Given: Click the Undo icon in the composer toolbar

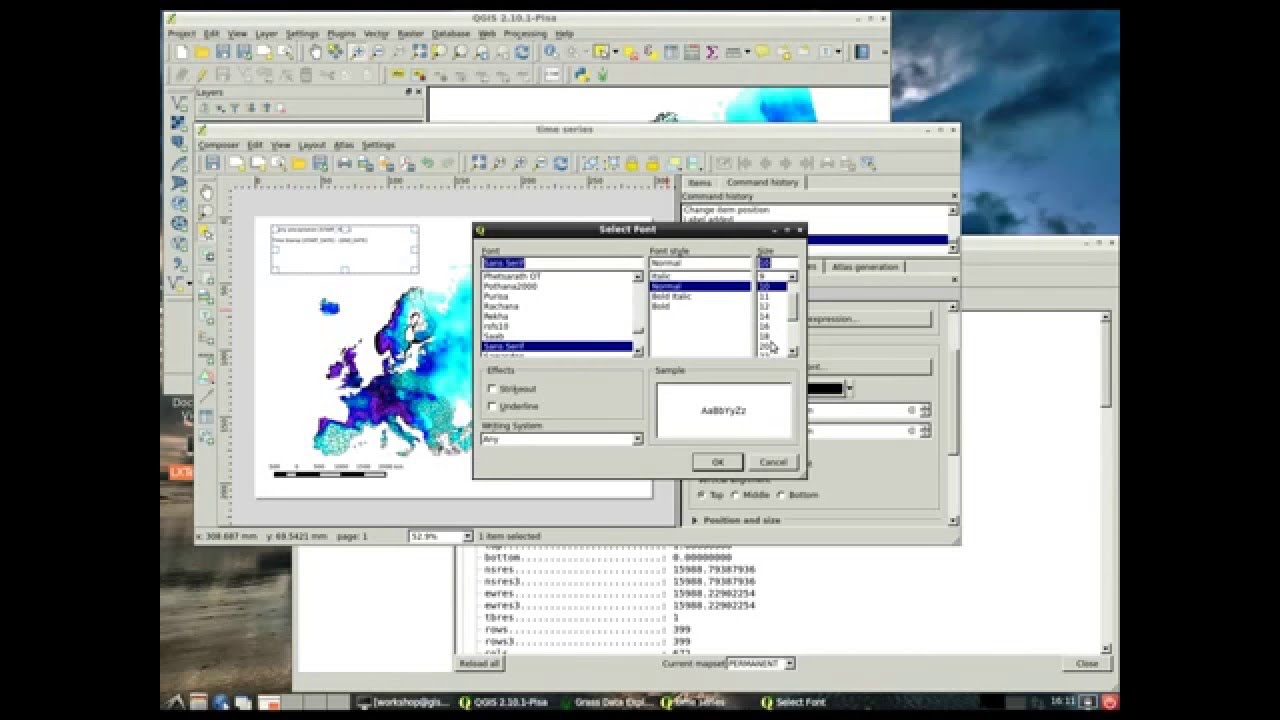Looking at the screenshot, I should pos(427,163).
